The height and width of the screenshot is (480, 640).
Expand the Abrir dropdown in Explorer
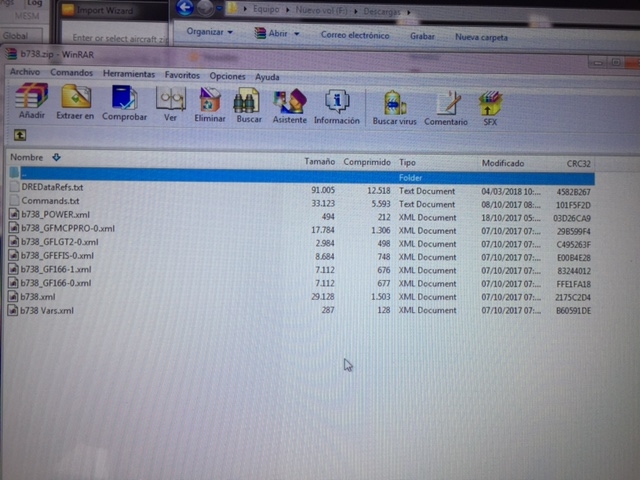pyautogui.click(x=278, y=33)
